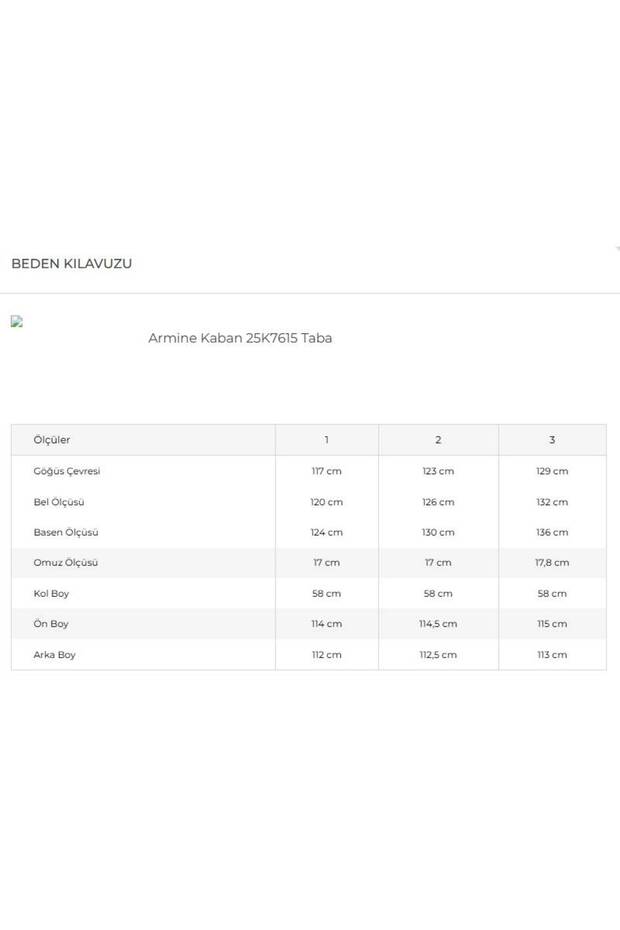Click the 136 cm hip measurement cell
Image resolution: width=620 pixels, height=930 pixels.
point(551,533)
